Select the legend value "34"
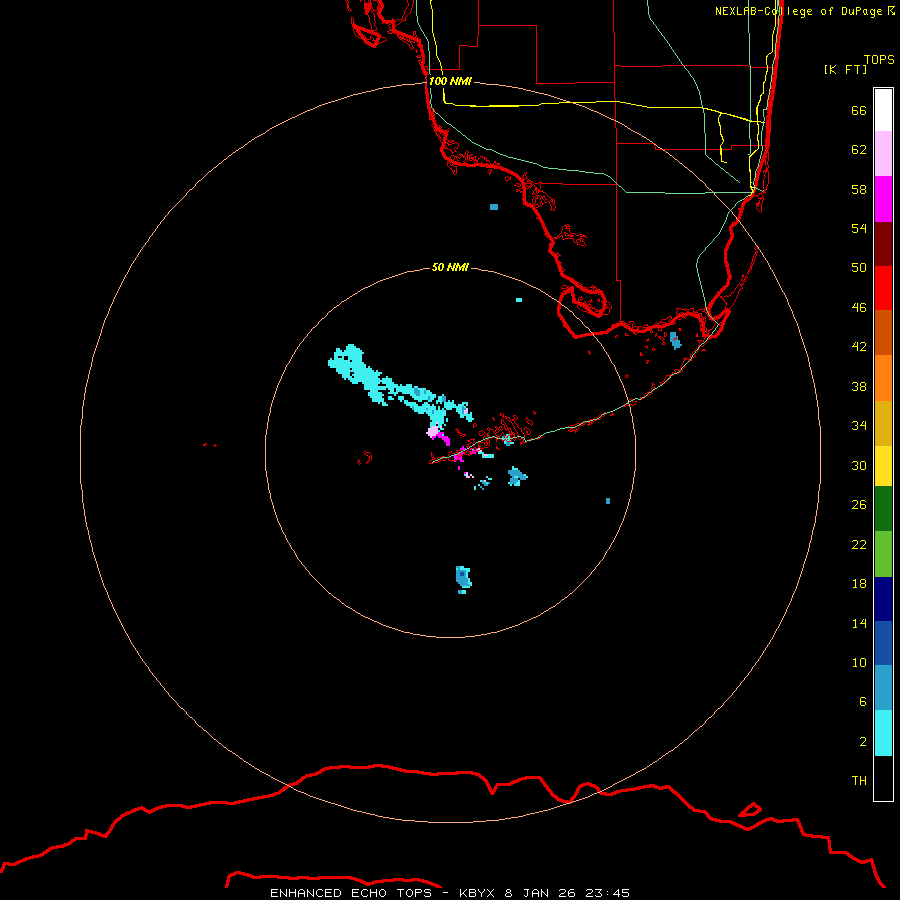900x900 pixels. point(859,426)
